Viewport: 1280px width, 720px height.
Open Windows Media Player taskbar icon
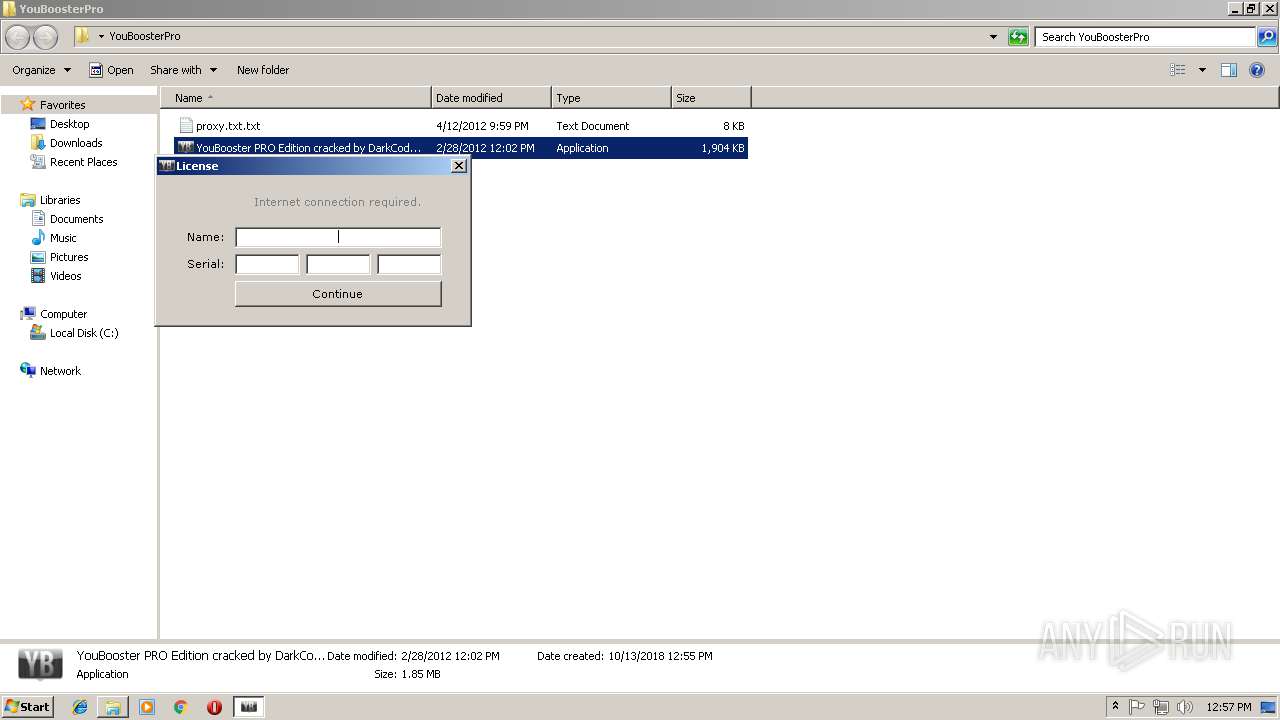[x=147, y=707]
